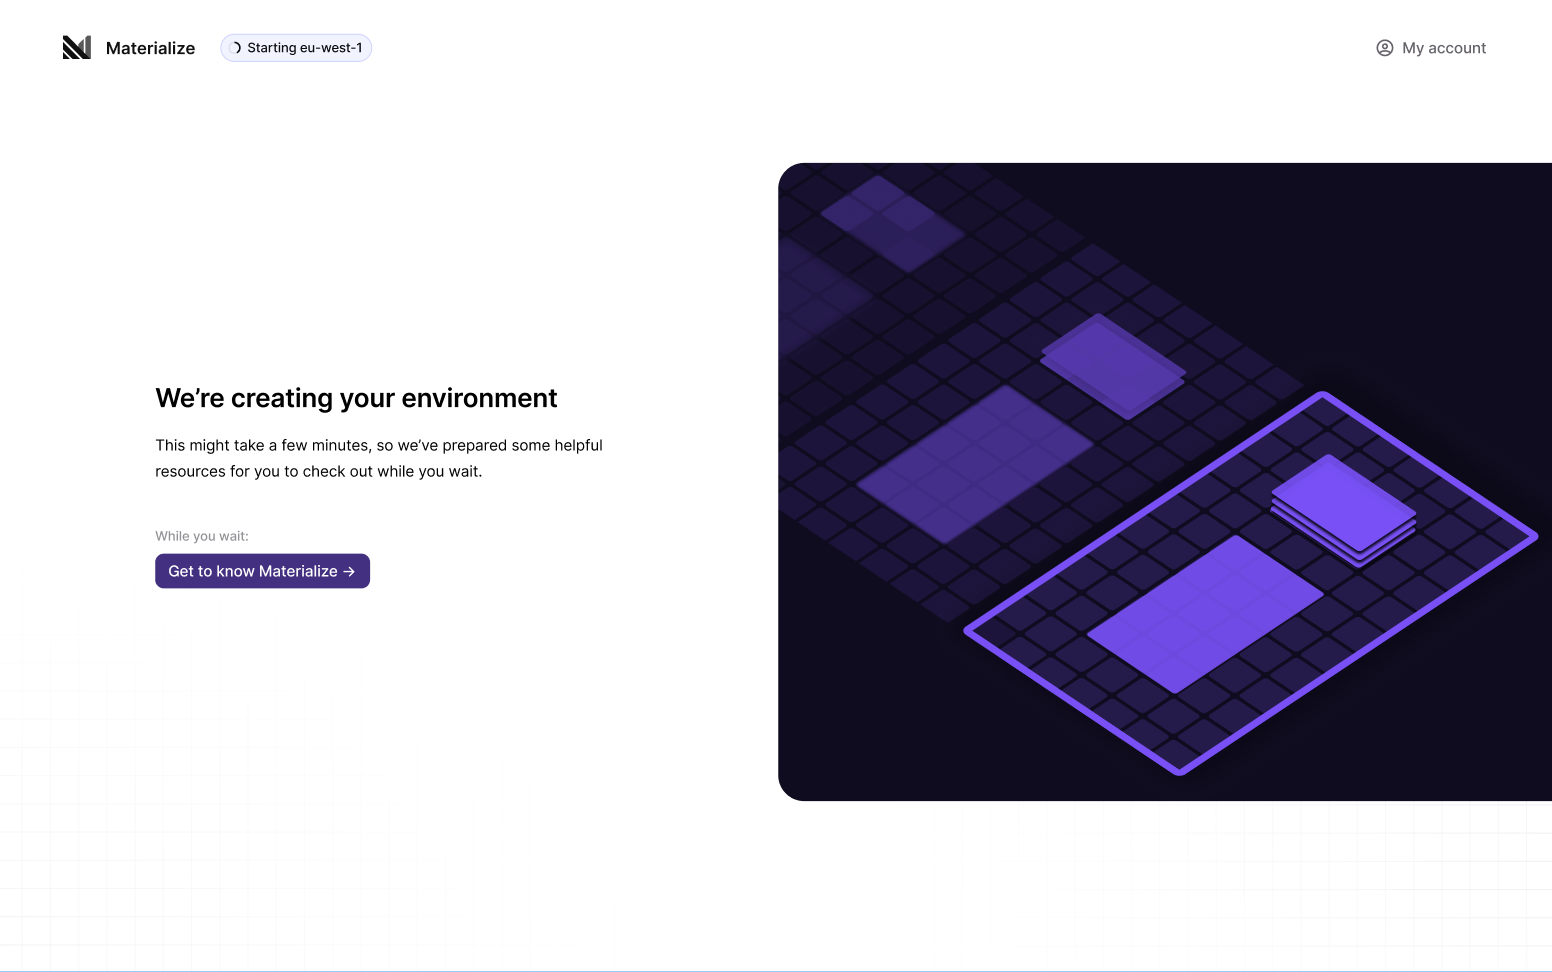Click the 'Get to know Materialize' button

click(x=262, y=571)
